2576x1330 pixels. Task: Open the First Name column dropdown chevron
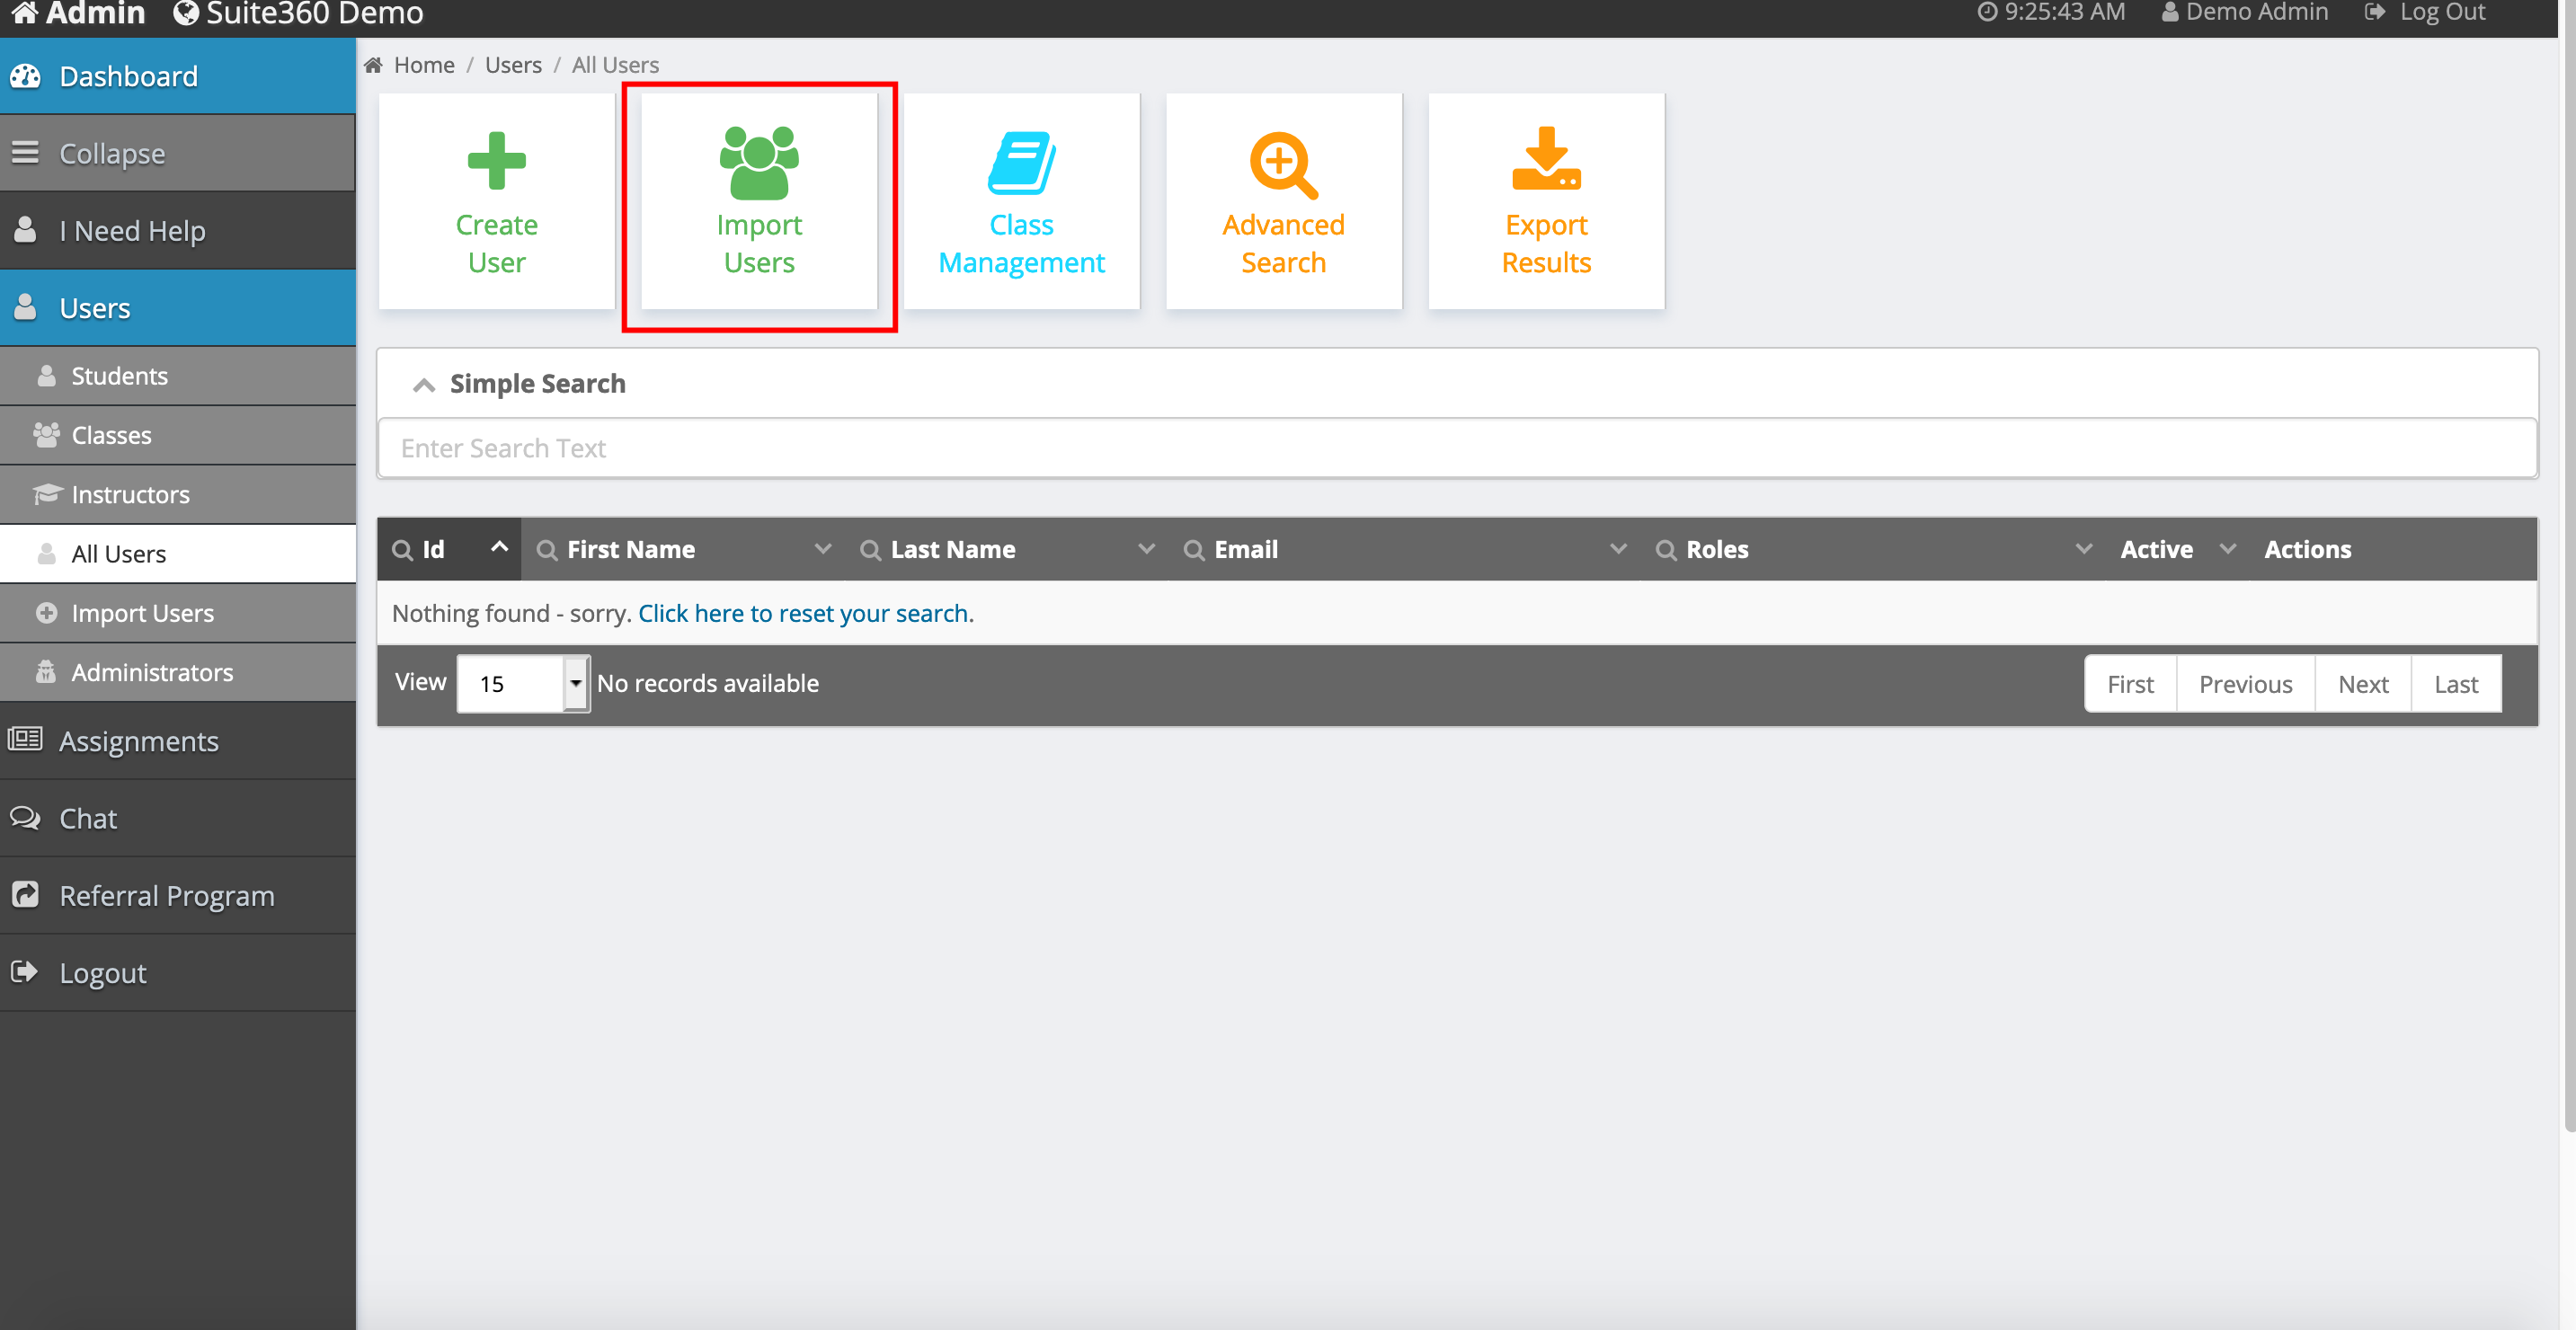point(822,549)
